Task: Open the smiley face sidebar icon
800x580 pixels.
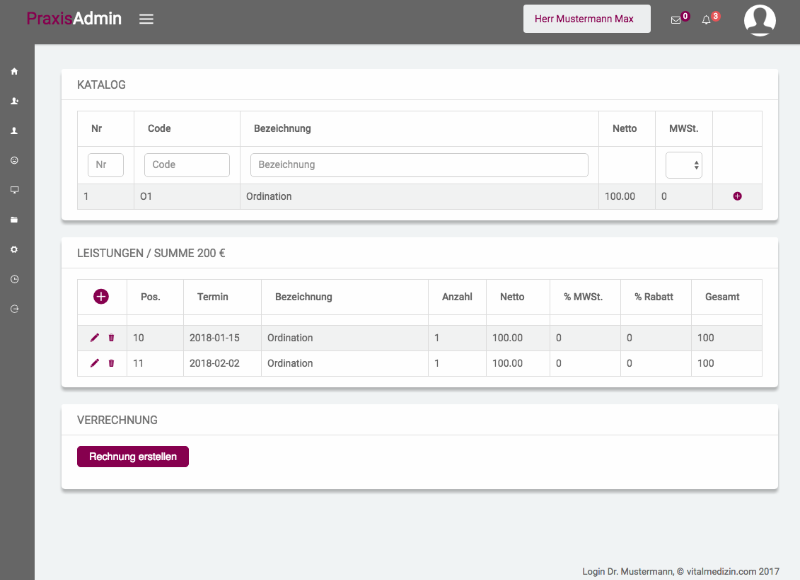Action: click(x=14, y=160)
